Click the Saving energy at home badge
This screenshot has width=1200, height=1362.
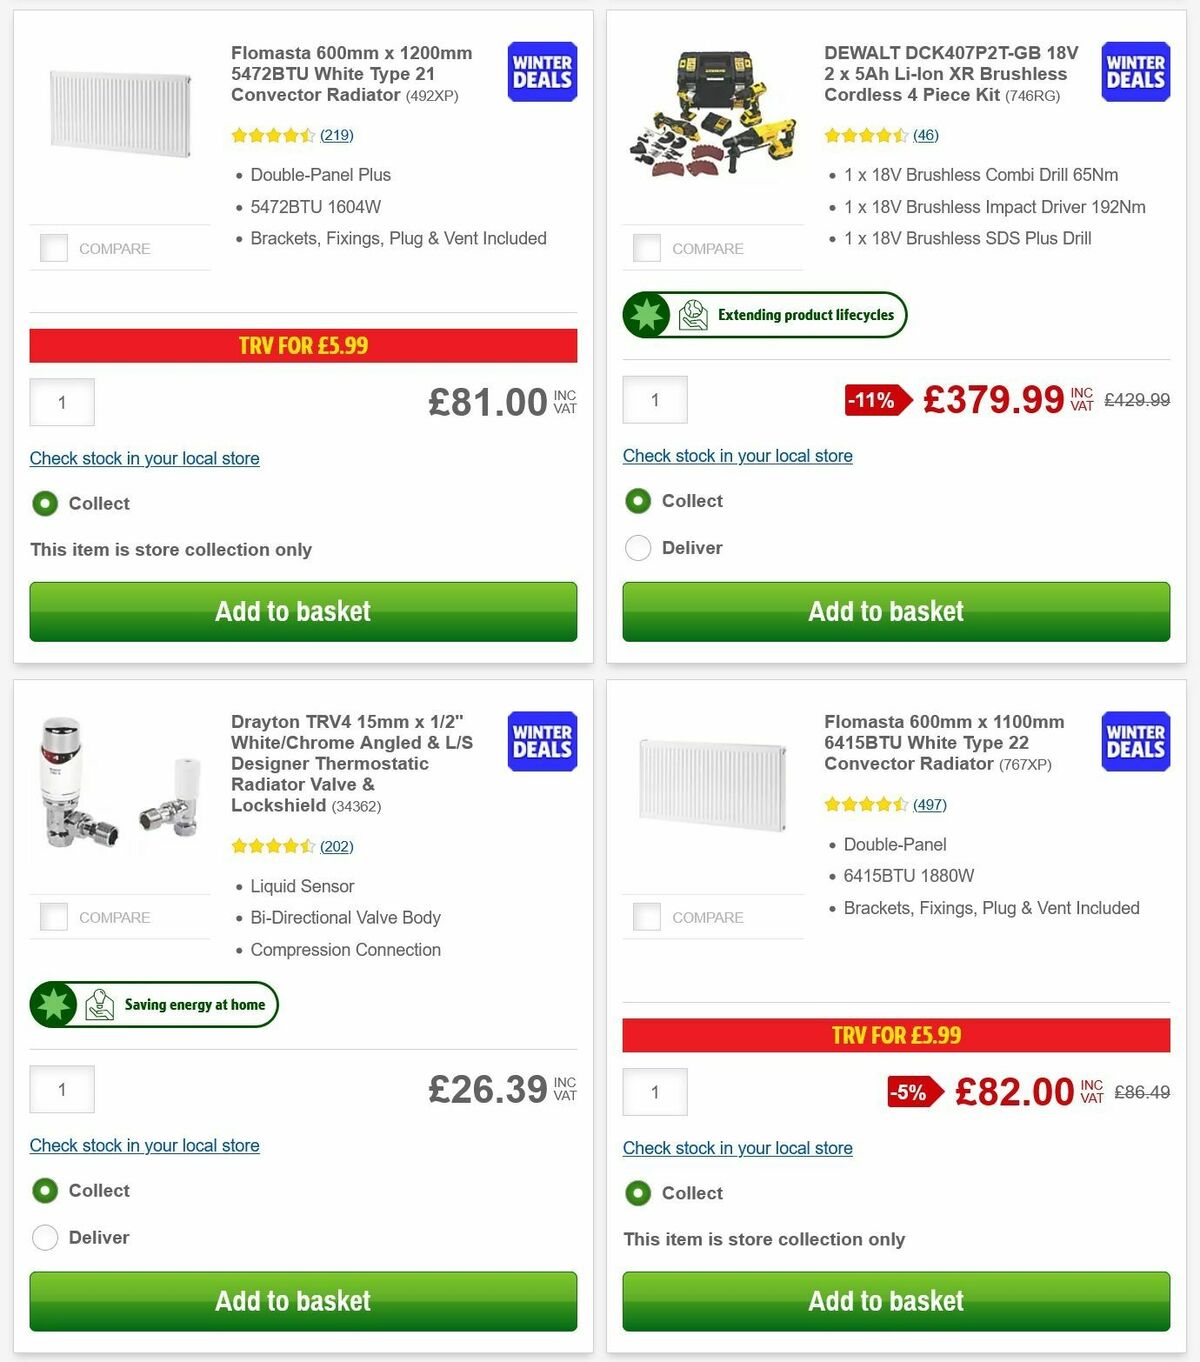tap(153, 1004)
